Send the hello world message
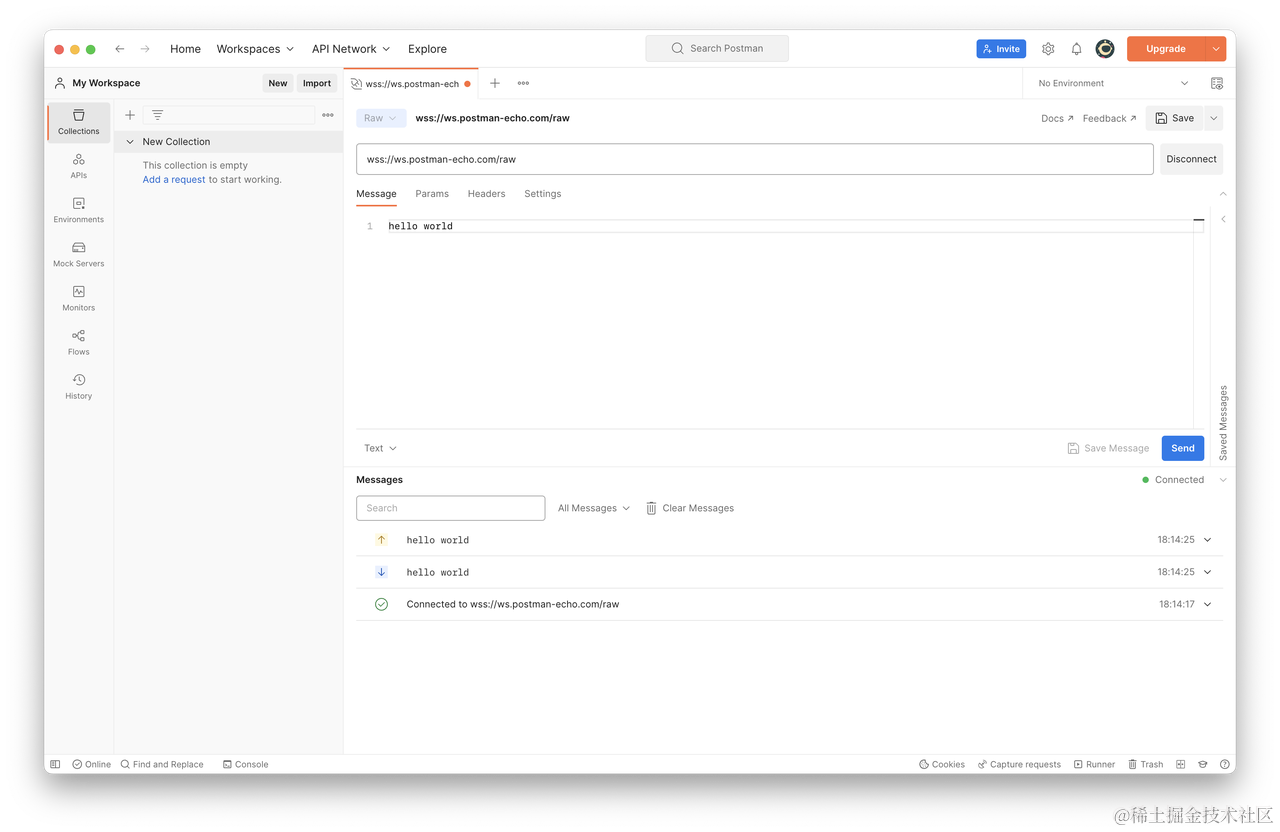Viewport: 1280px width, 832px height. [x=1183, y=448]
